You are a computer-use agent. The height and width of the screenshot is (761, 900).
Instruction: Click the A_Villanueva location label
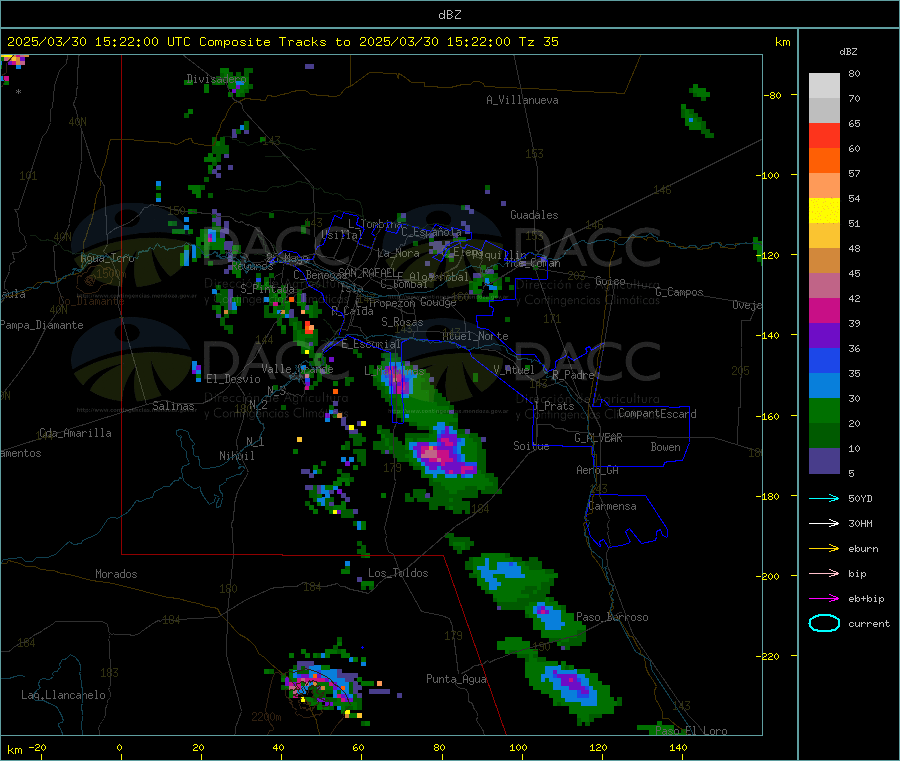click(522, 100)
